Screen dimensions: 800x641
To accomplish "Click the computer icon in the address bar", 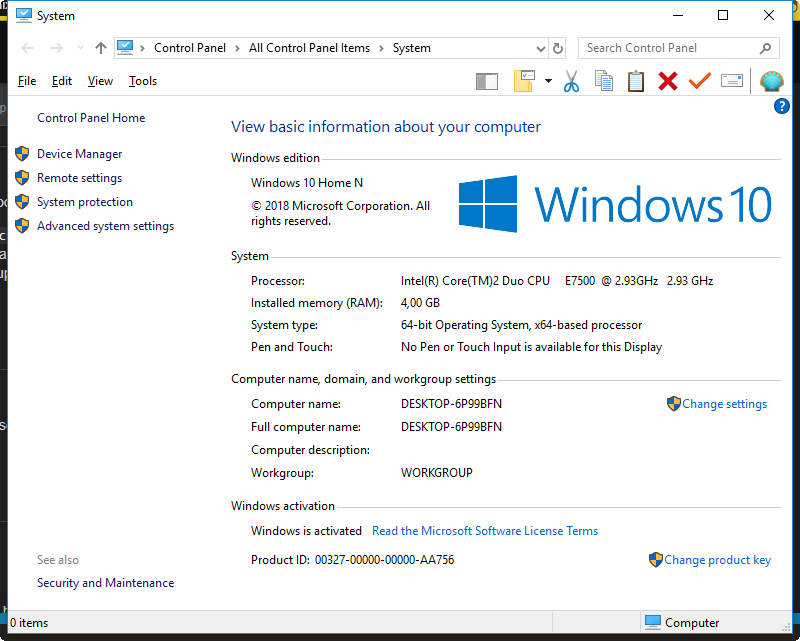I will coord(125,47).
